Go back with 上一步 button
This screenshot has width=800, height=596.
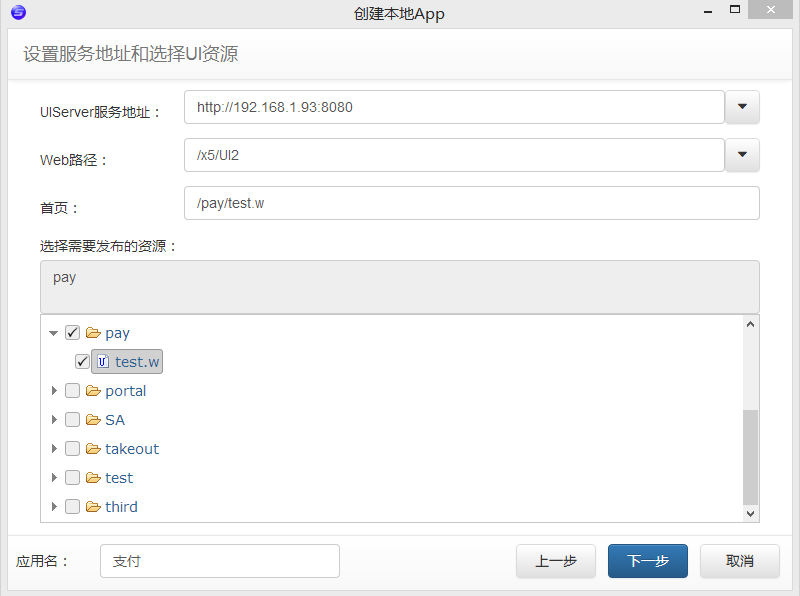tap(556, 561)
